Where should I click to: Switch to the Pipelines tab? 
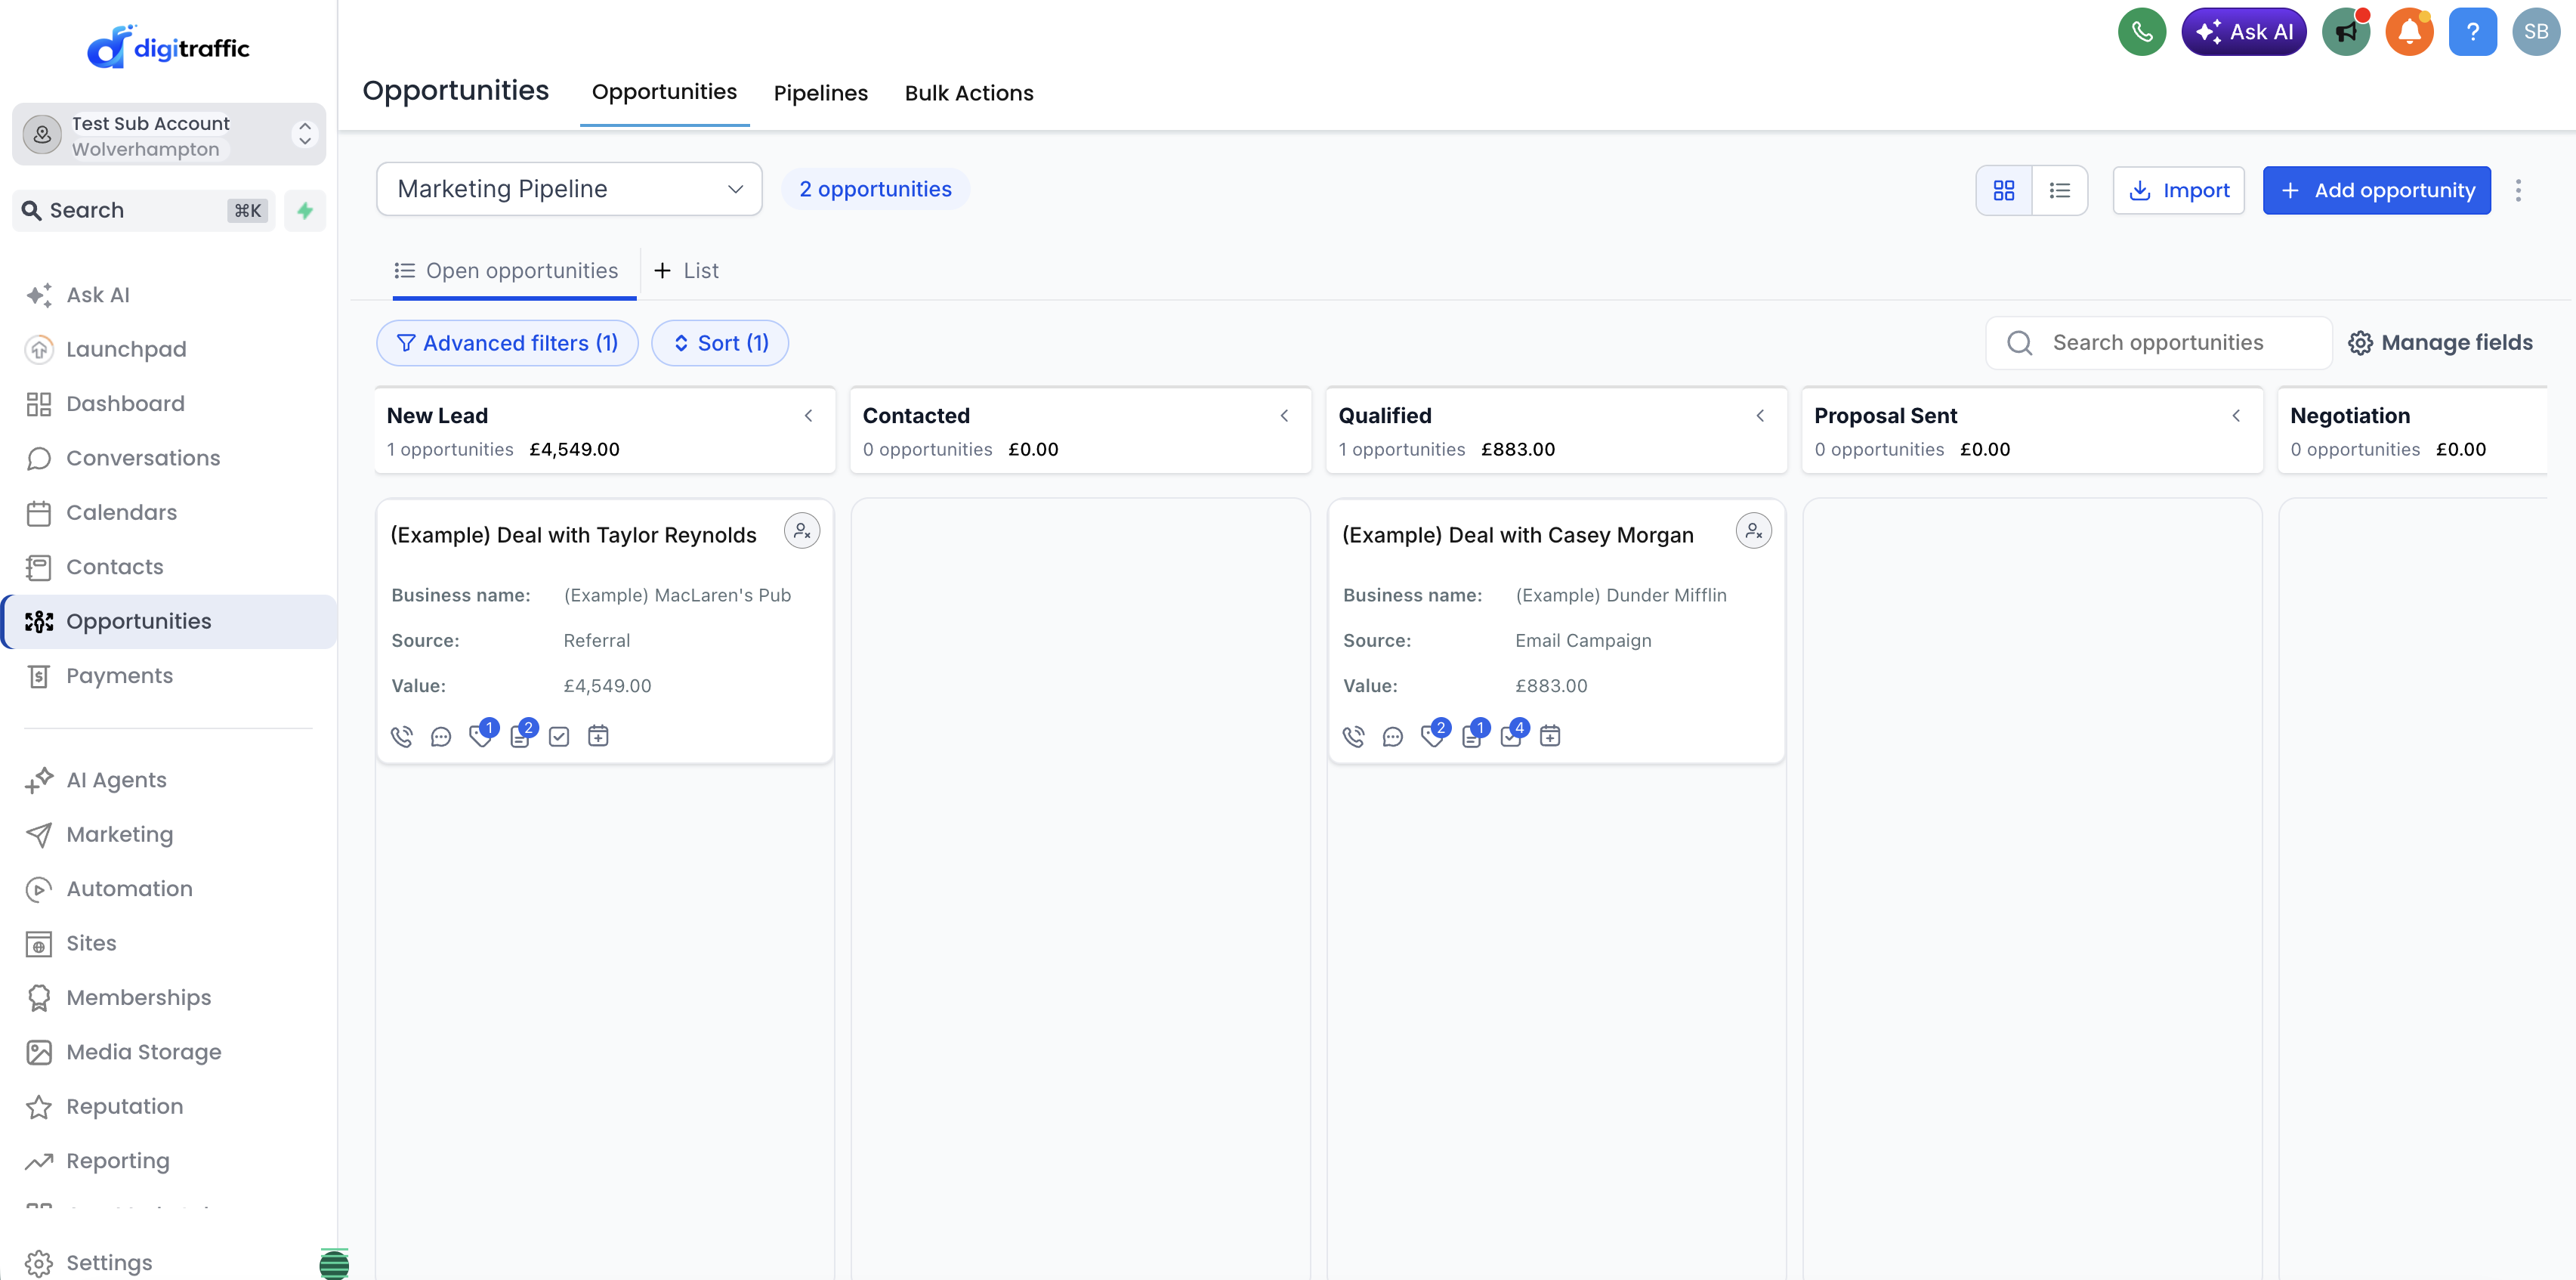coord(821,93)
